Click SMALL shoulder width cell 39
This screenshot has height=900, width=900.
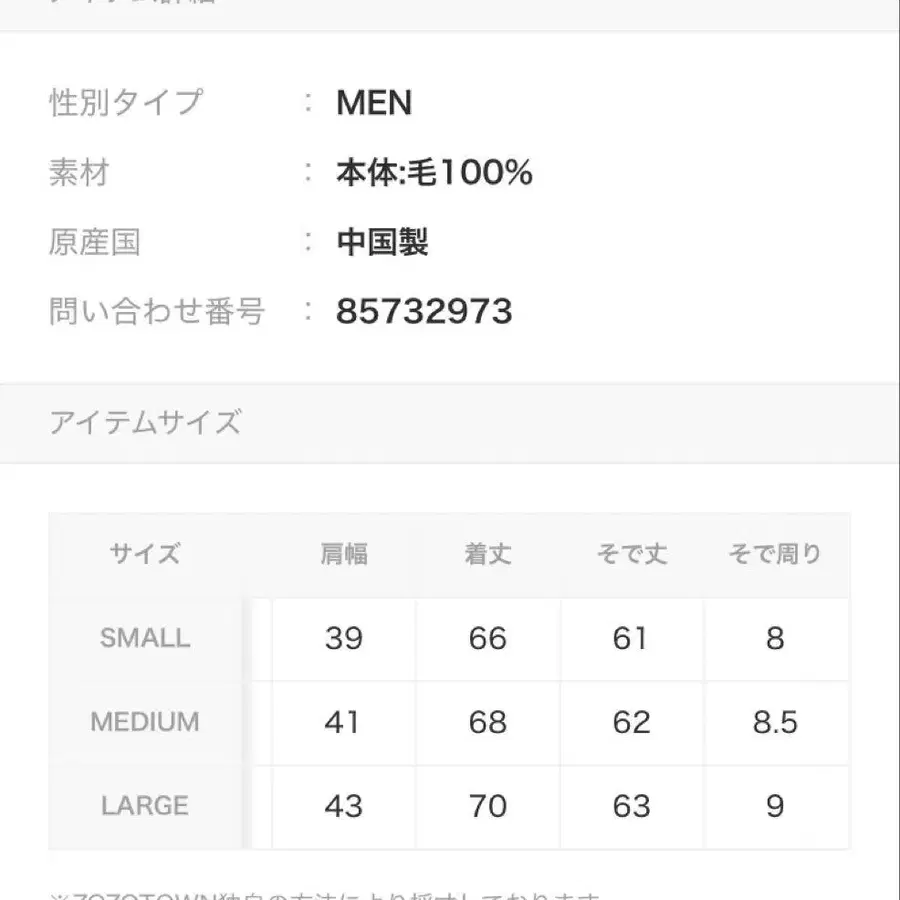click(344, 638)
